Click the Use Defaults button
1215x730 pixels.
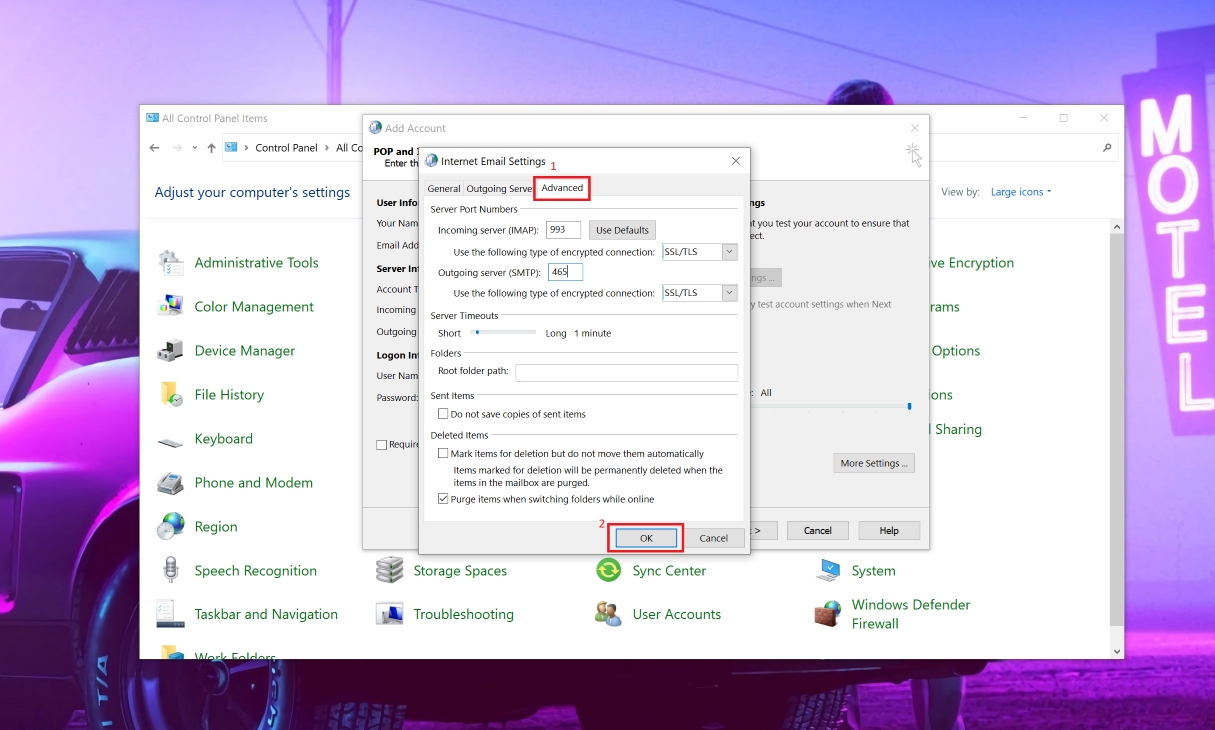point(622,230)
